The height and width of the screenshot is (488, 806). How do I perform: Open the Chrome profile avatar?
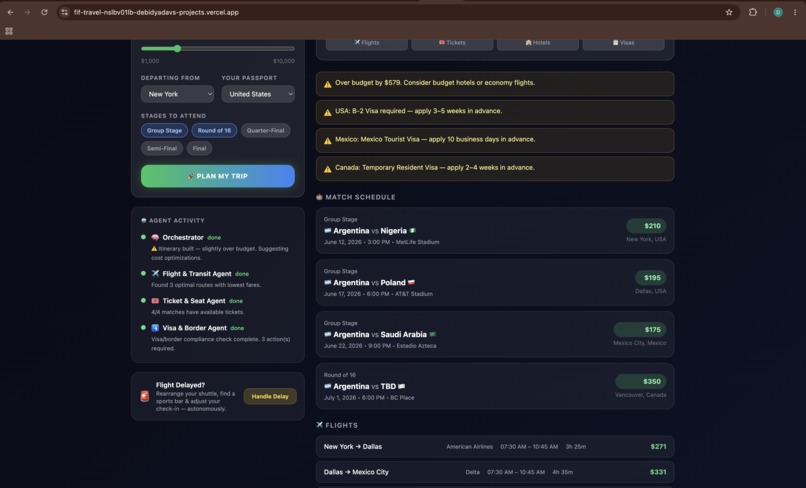[778, 12]
